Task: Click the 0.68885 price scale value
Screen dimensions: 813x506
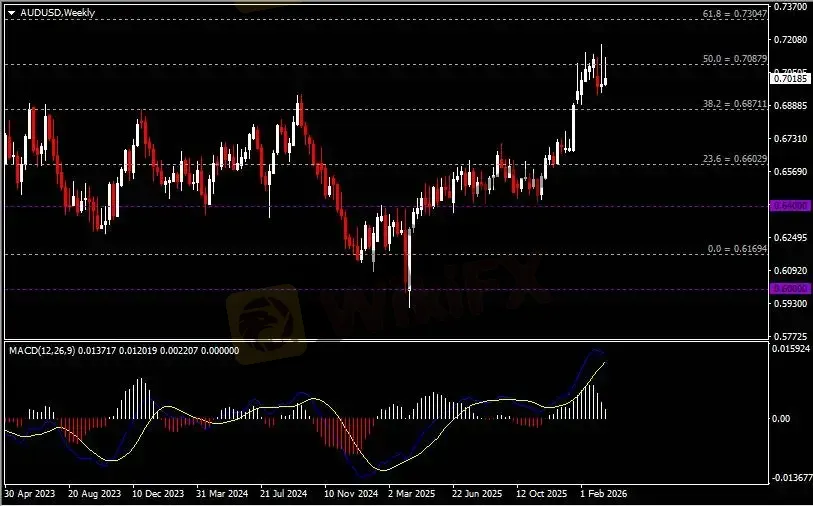Action: (791, 105)
